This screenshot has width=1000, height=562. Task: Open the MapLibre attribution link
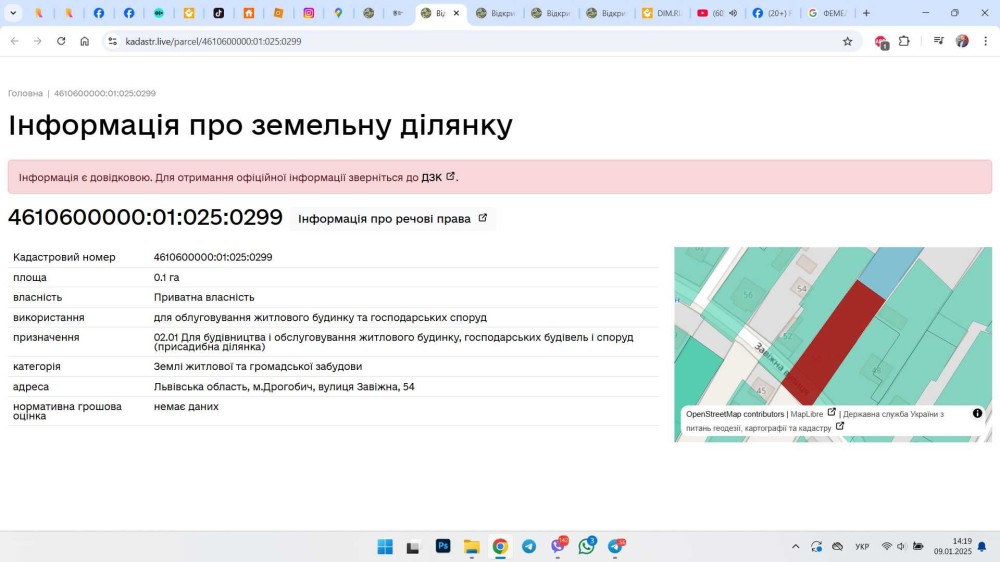tap(812, 413)
